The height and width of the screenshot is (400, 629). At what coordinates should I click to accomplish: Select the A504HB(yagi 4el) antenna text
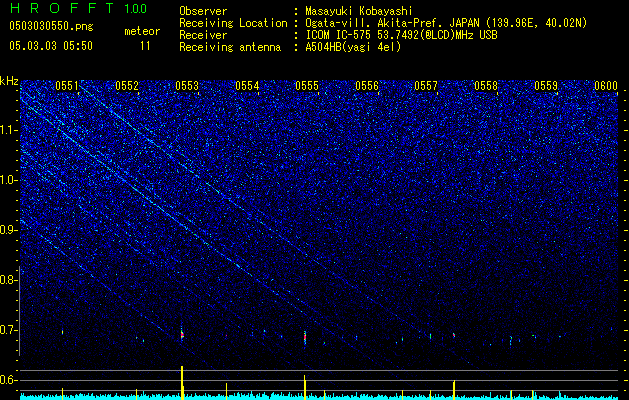[353, 47]
